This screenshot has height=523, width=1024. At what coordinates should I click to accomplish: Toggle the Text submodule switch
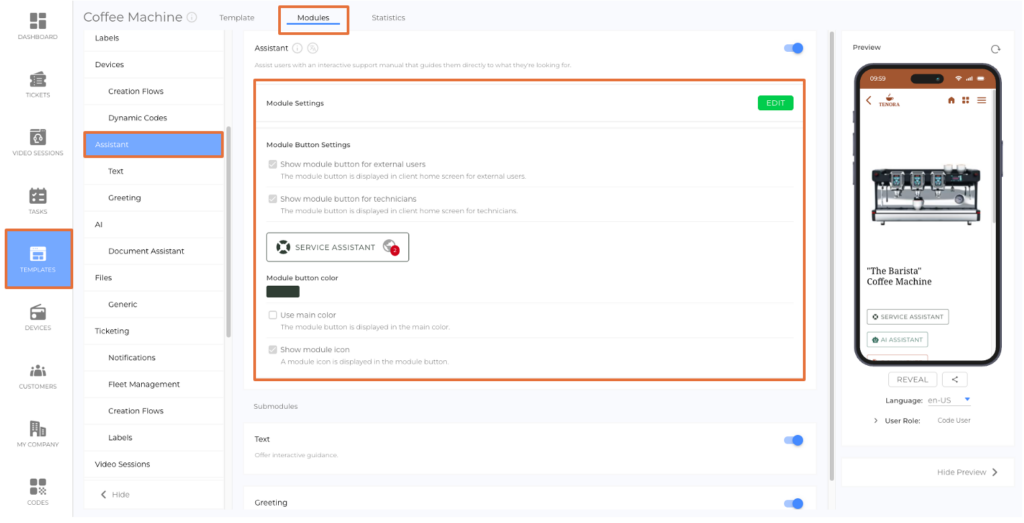[794, 440]
